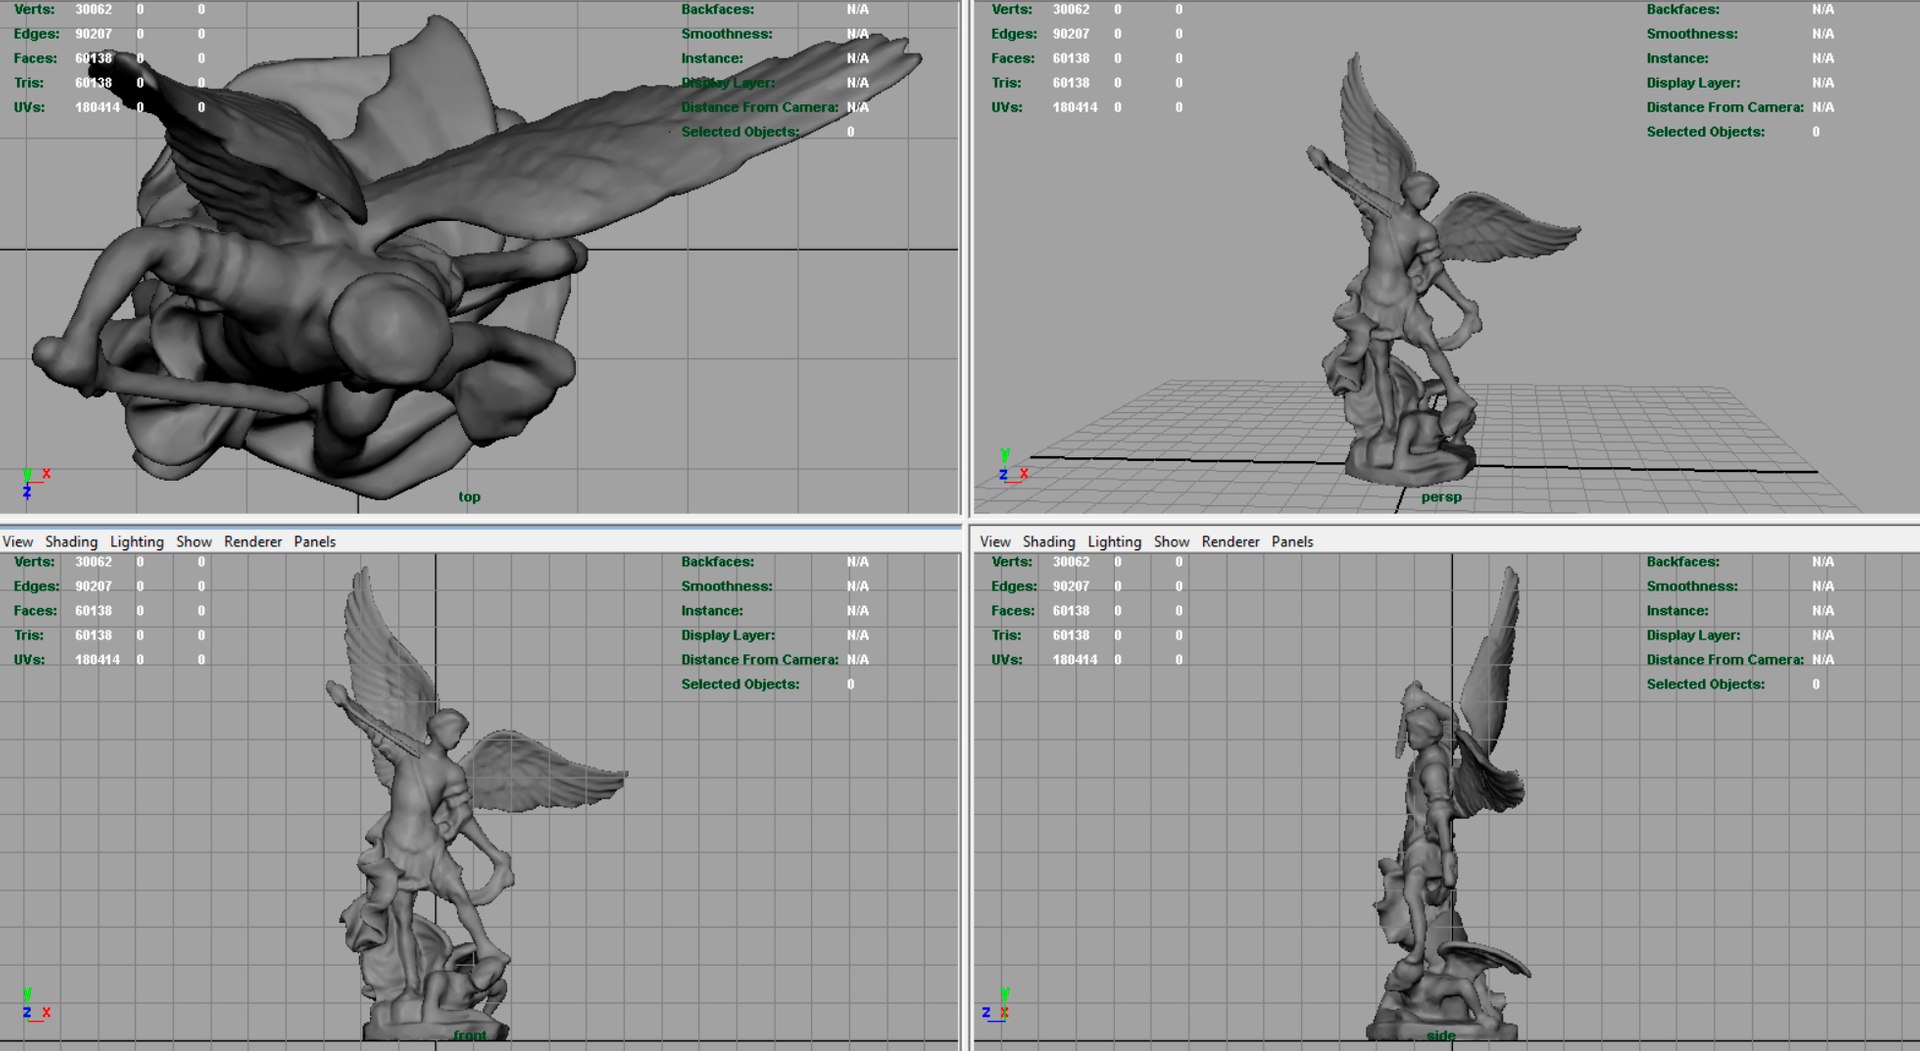This screenshot has height=1051, width=1920.
Task: Open the Shading menu in the front viewport panel
Action: (71, 541)
